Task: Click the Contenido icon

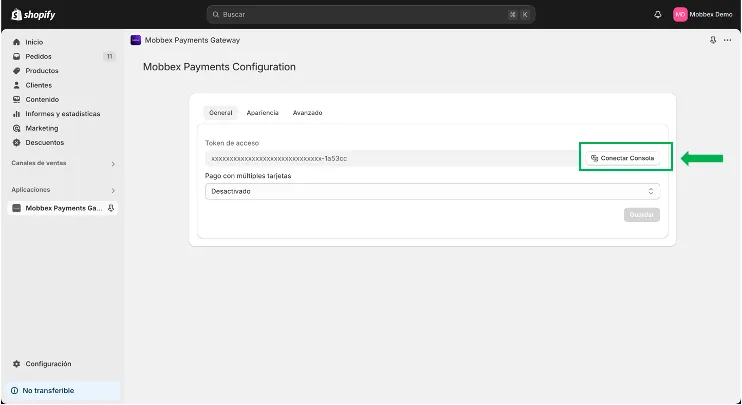Action: click(x=17, y=99)
